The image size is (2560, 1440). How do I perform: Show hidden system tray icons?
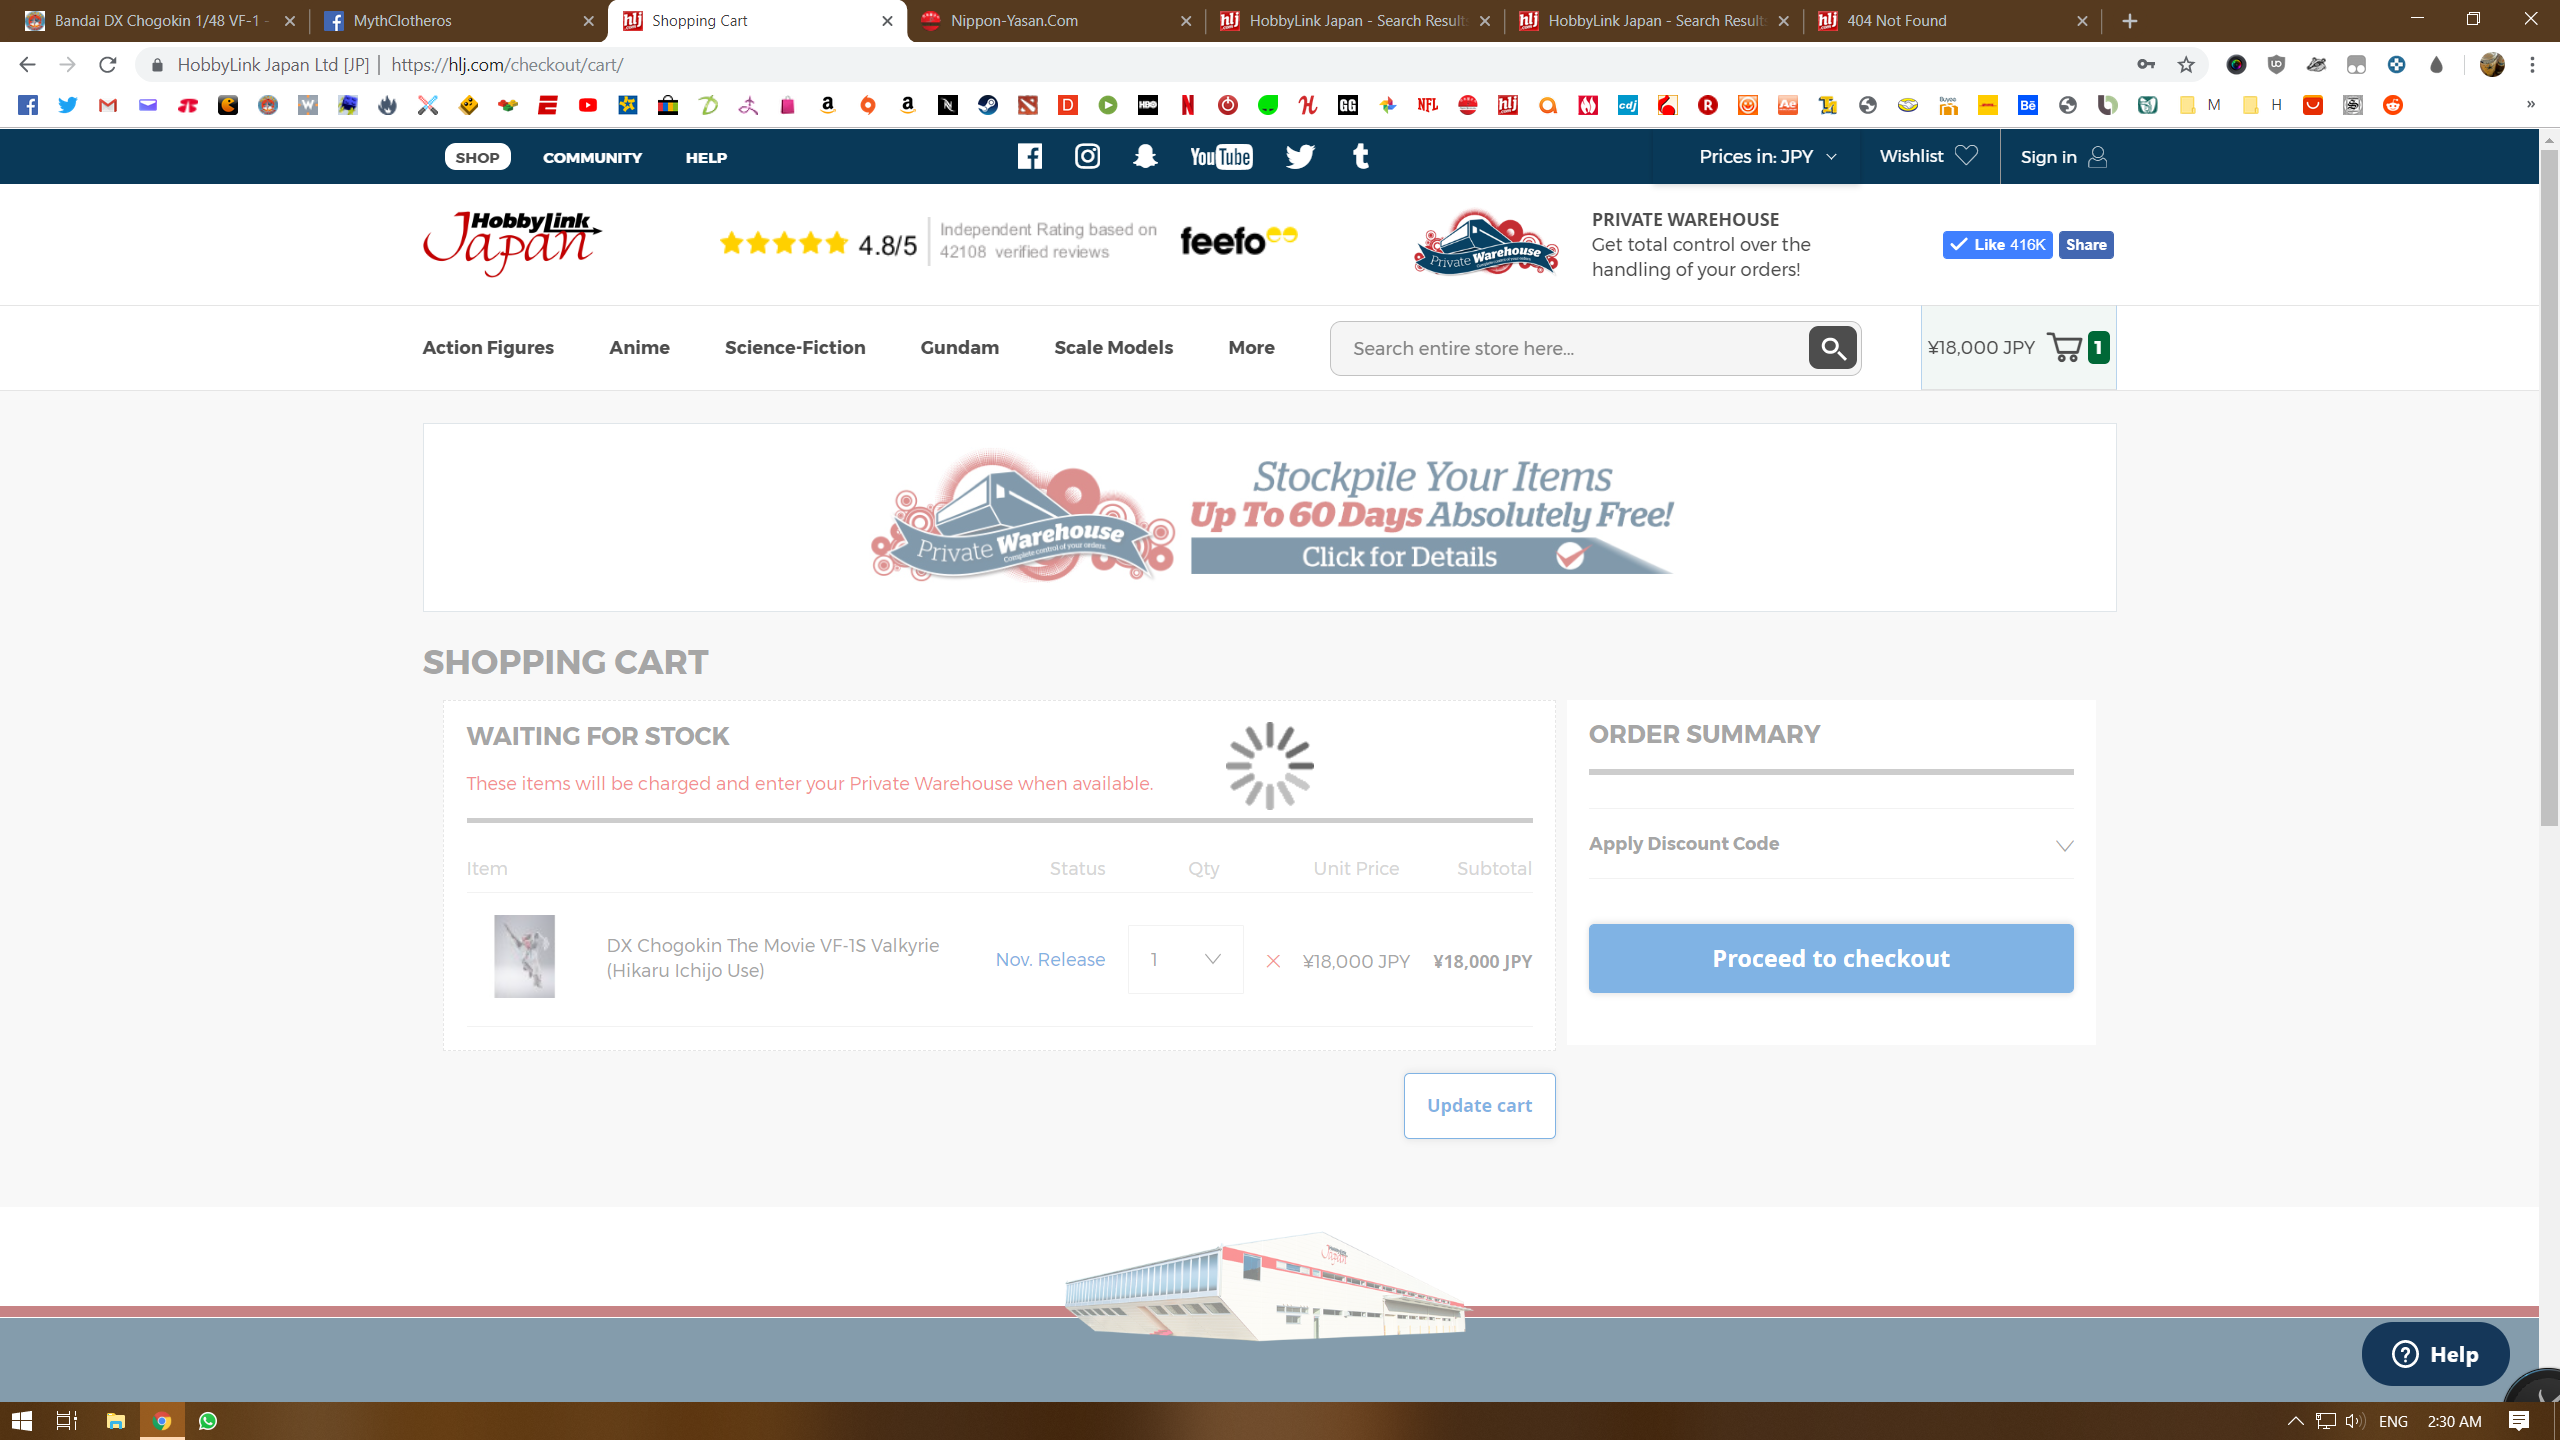[2295, 1421]
